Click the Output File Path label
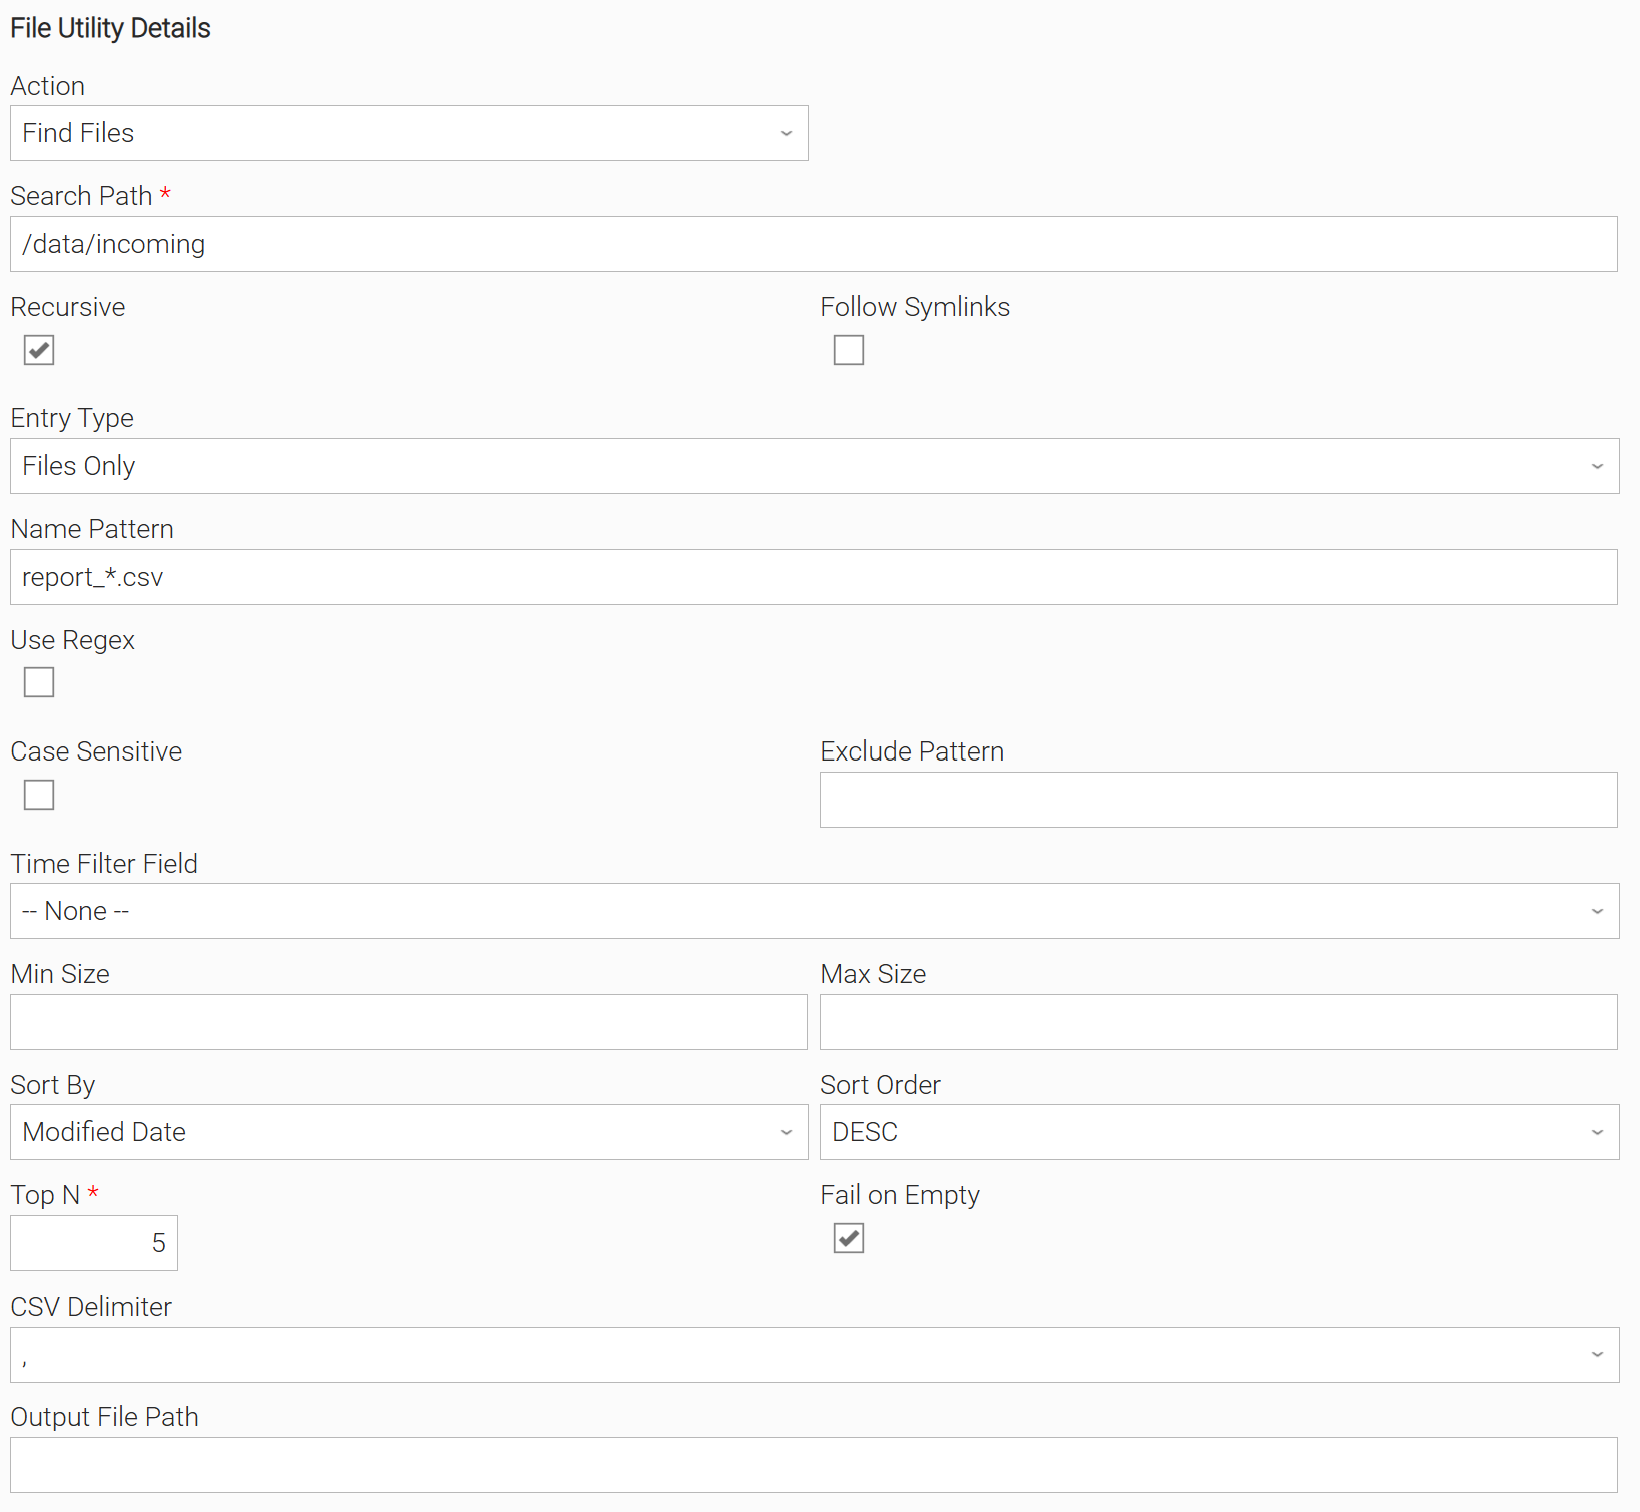This screenshot has height=1512, width=1640. point(104,1417)
